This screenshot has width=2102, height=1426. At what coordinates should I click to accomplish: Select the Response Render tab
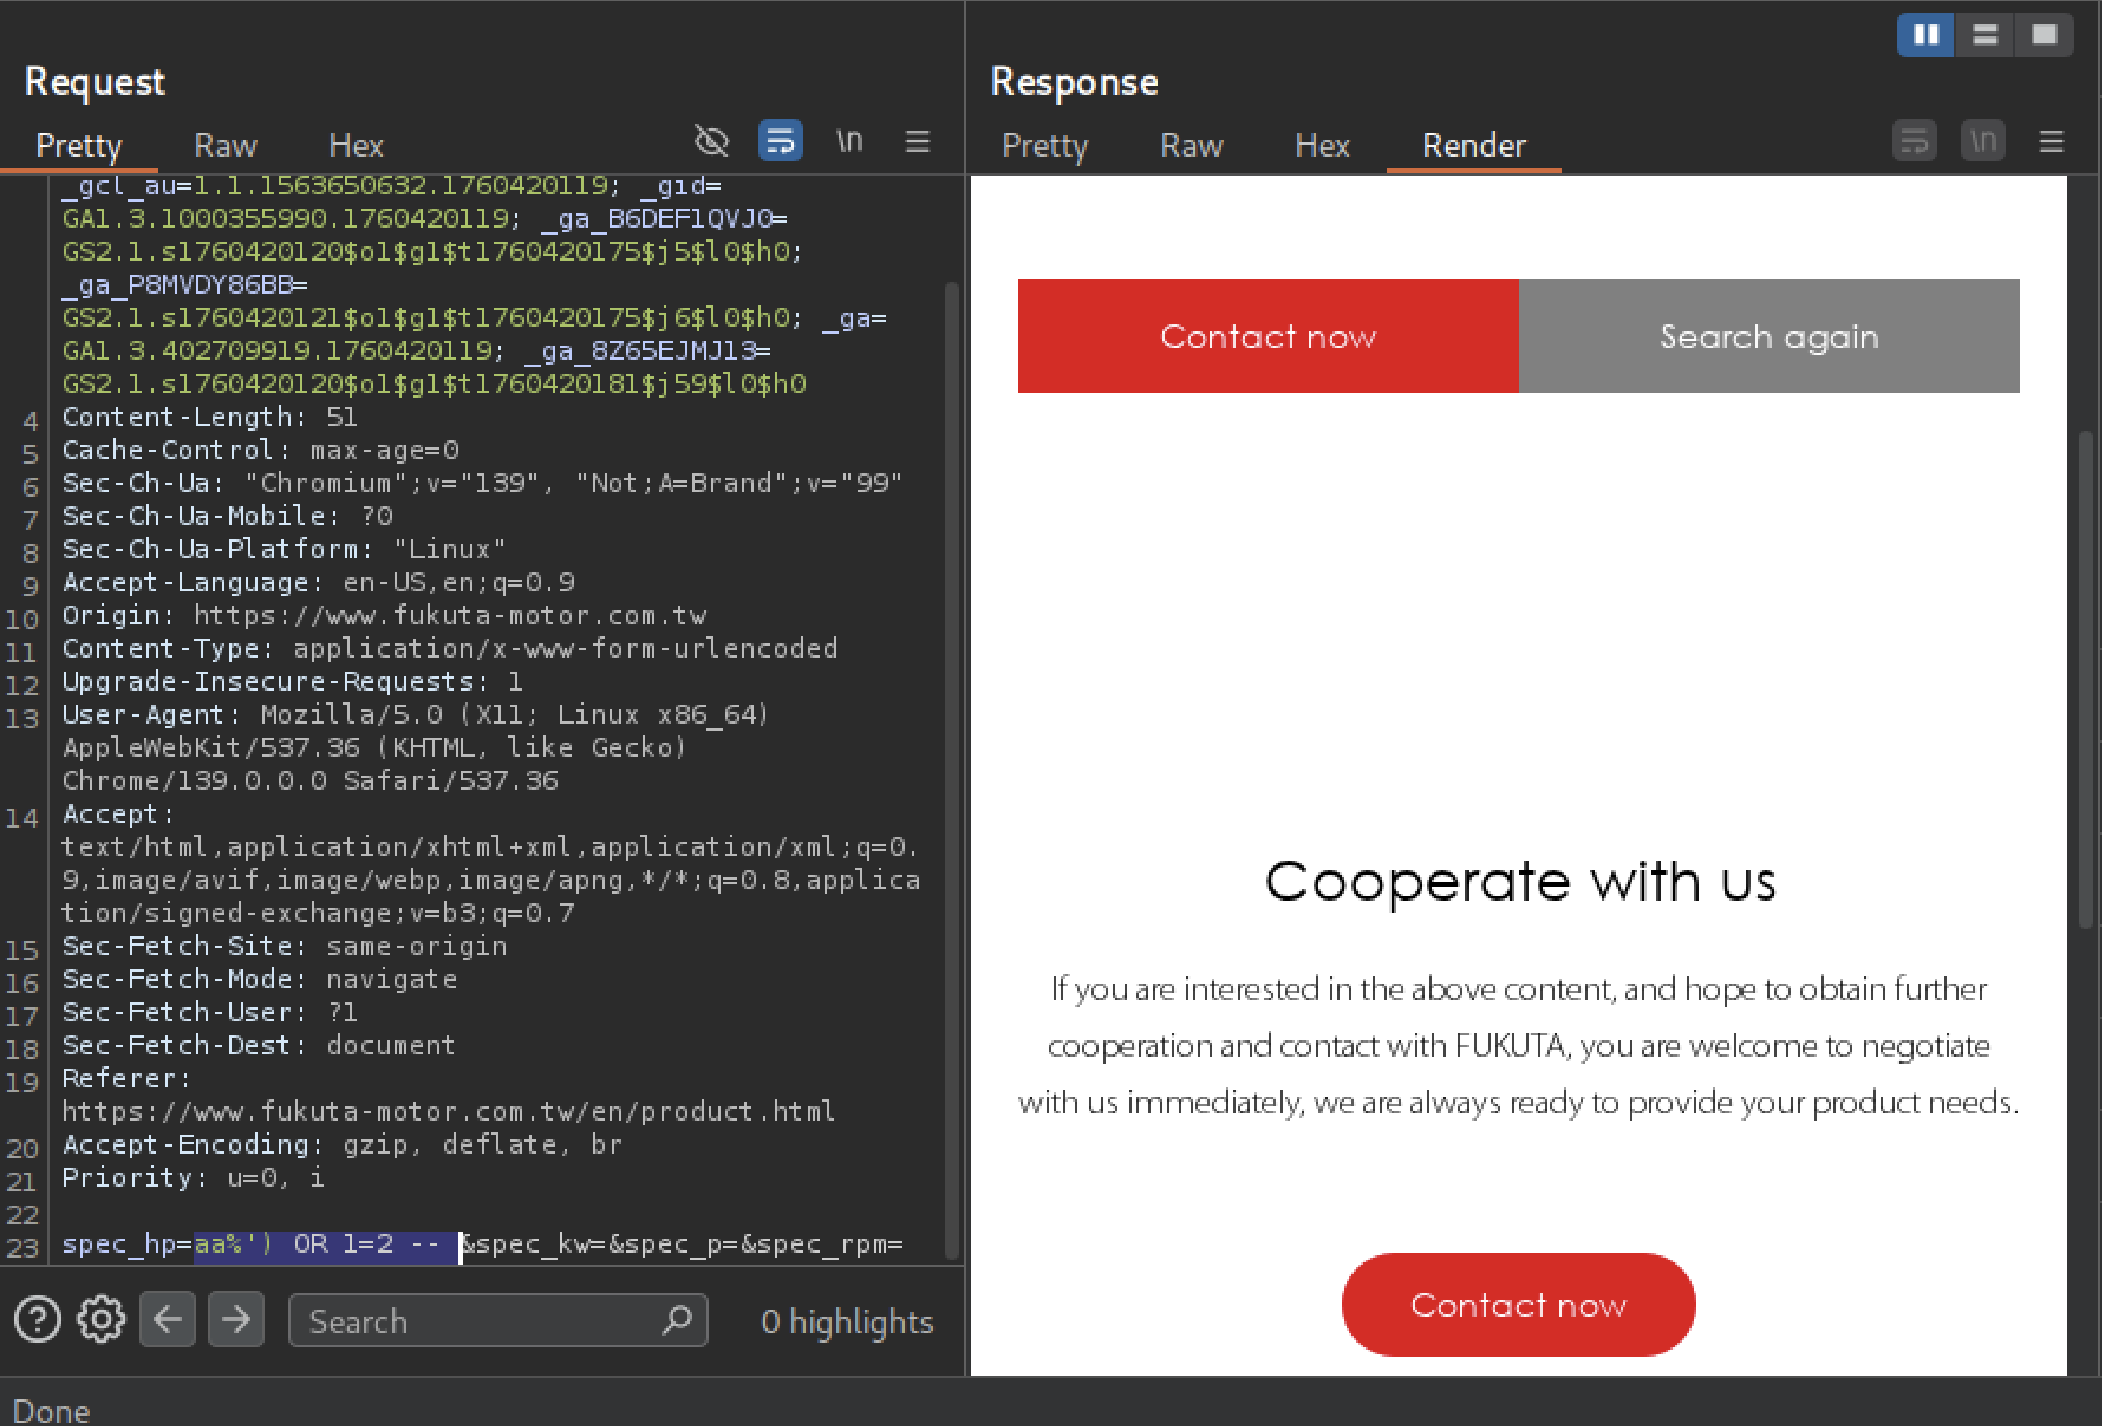[1474, 146]
